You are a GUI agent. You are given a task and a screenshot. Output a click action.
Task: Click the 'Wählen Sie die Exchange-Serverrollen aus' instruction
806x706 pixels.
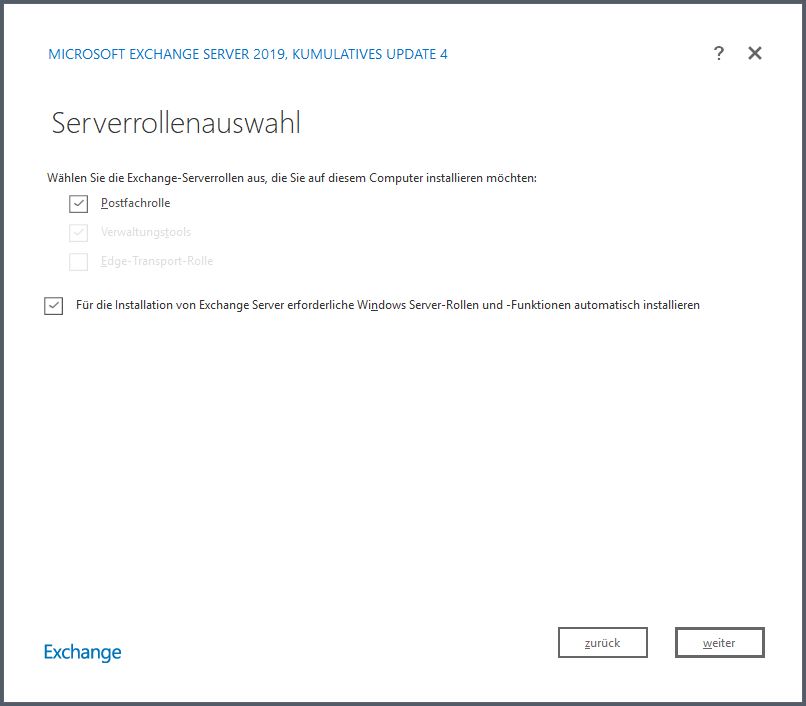click(291, 178)
